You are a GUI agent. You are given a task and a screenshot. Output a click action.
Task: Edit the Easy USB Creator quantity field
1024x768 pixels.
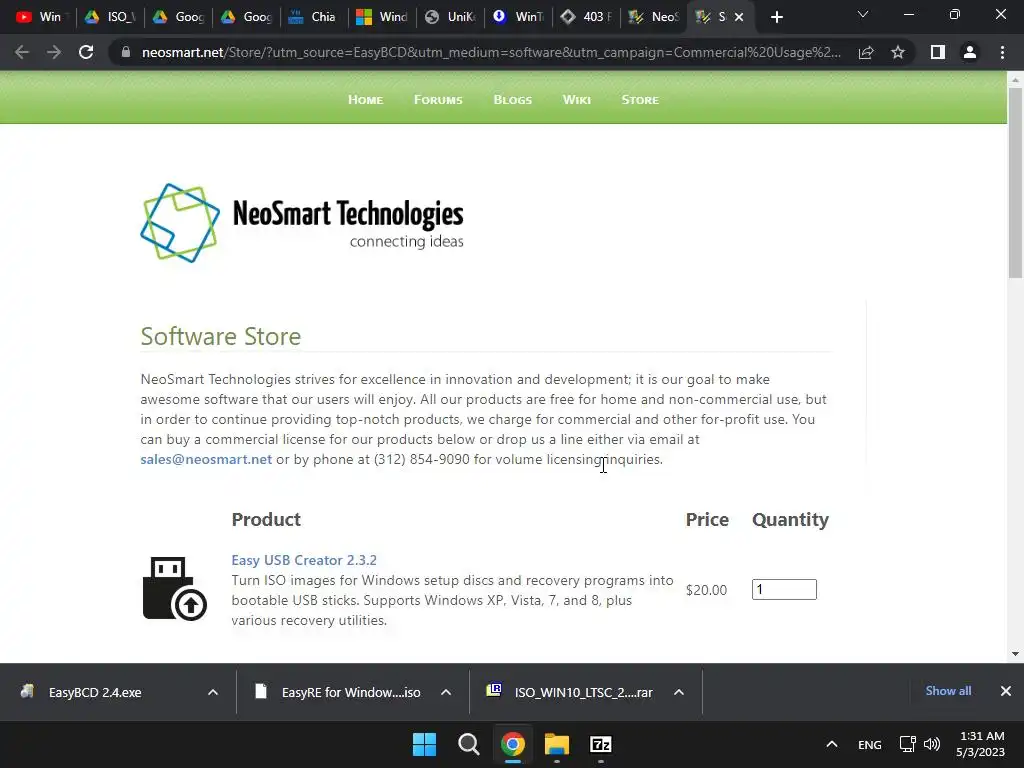click(x=784, y=590)
